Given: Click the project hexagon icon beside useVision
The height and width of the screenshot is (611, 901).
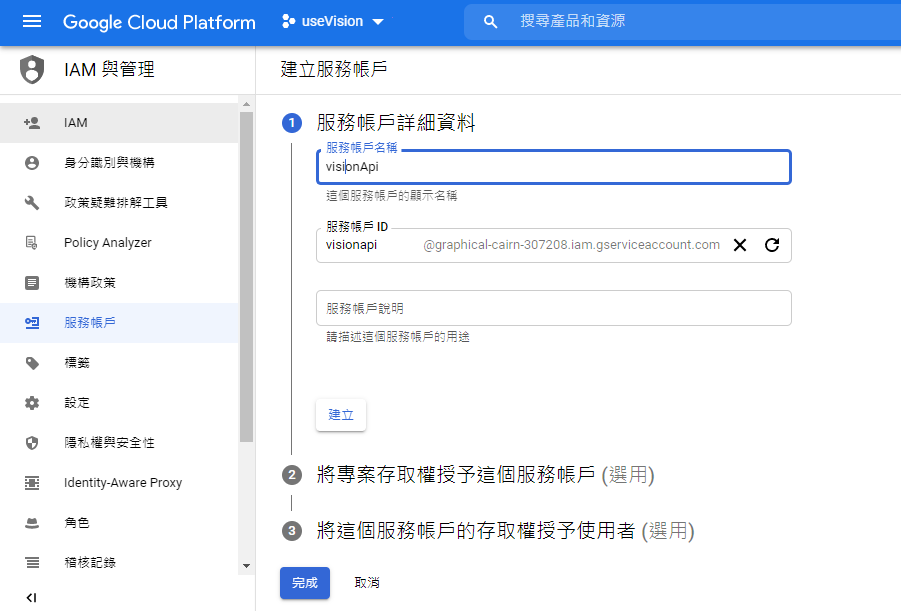Looking at the screenshot, I should 288,22.
